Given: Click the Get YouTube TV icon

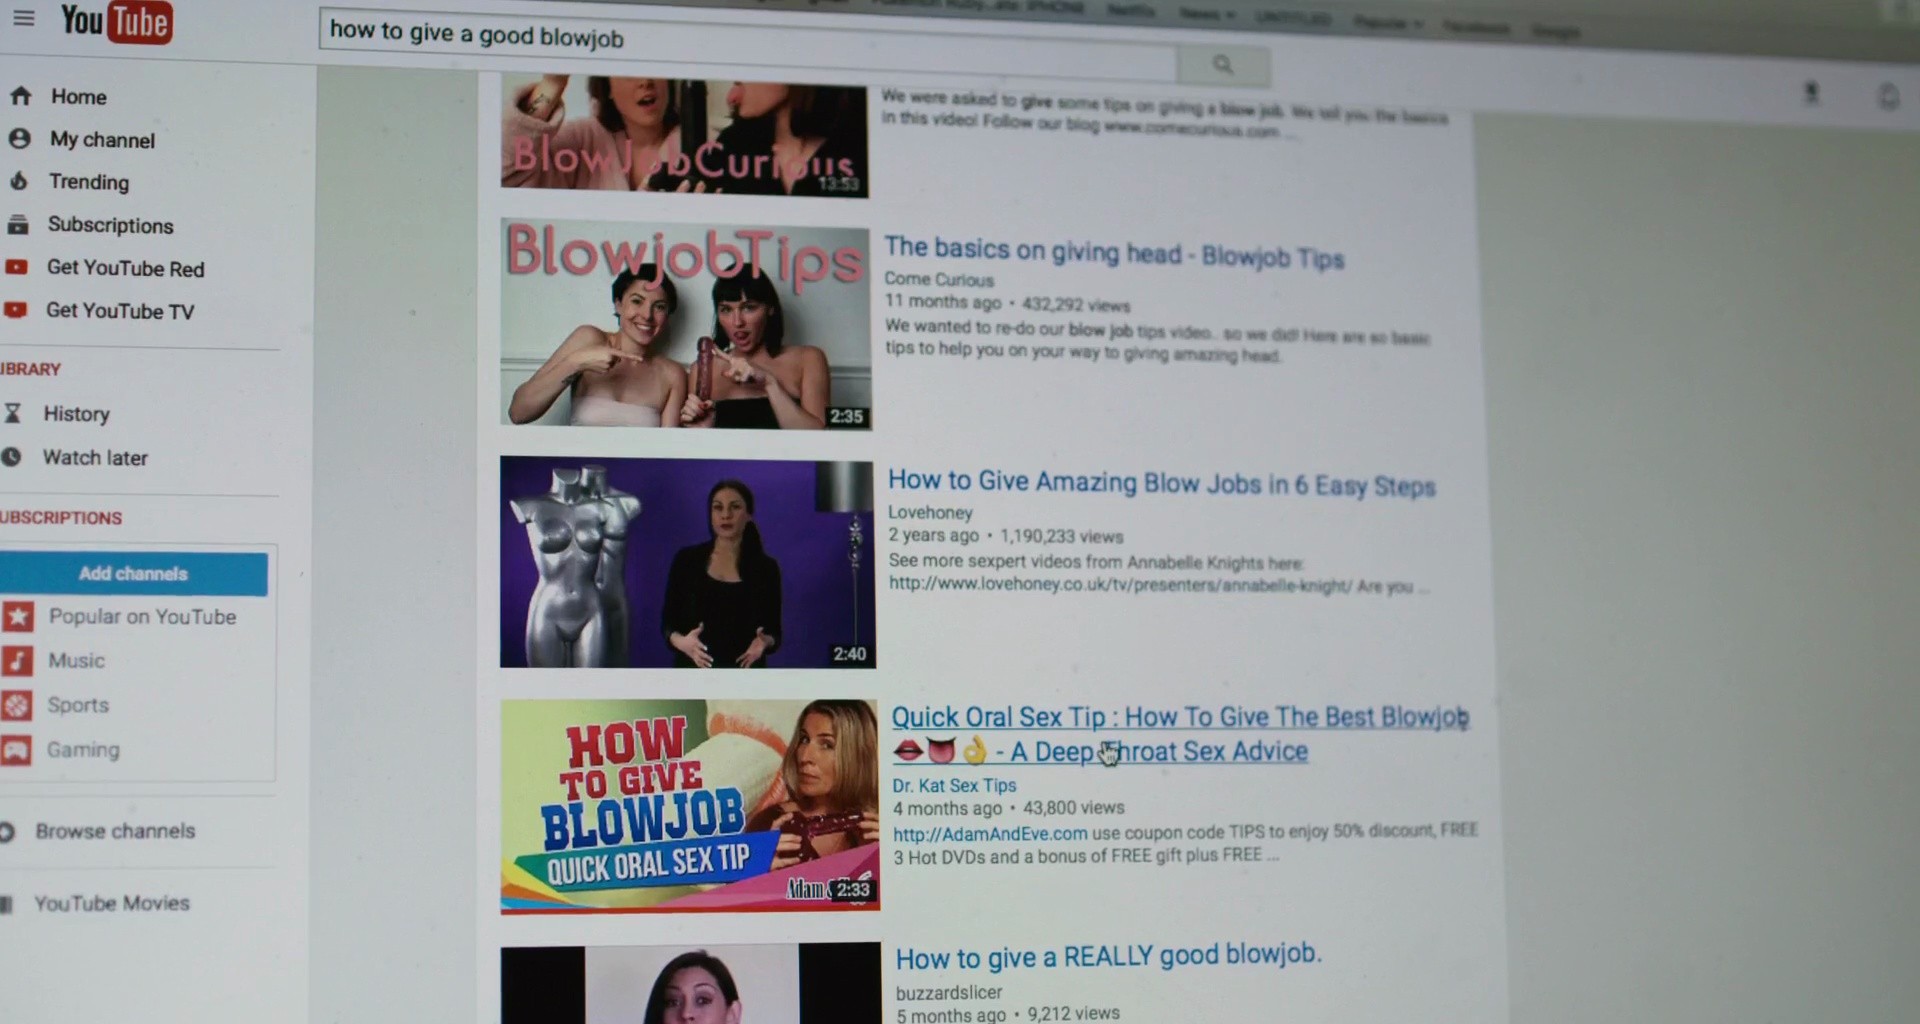Looking at the screenshot, I should pos(15,310).
